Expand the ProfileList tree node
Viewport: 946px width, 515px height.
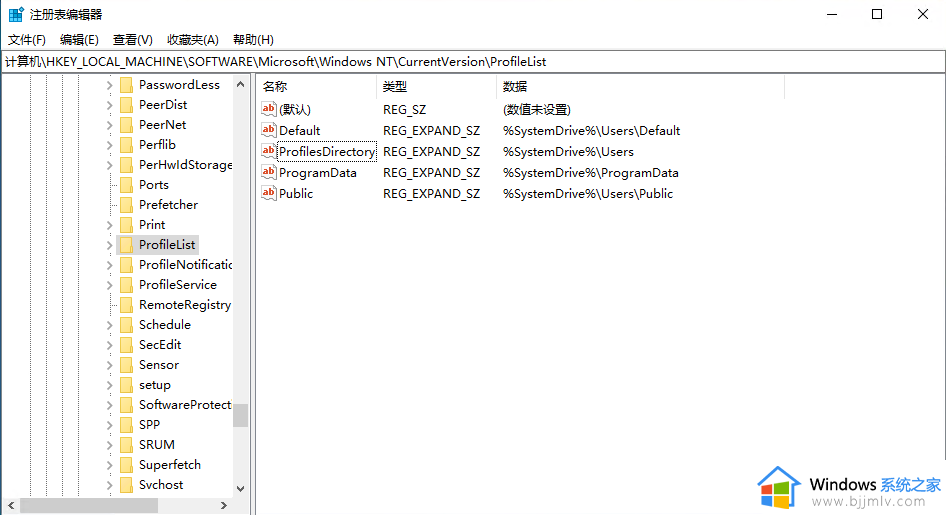click(x=109, y=245)
